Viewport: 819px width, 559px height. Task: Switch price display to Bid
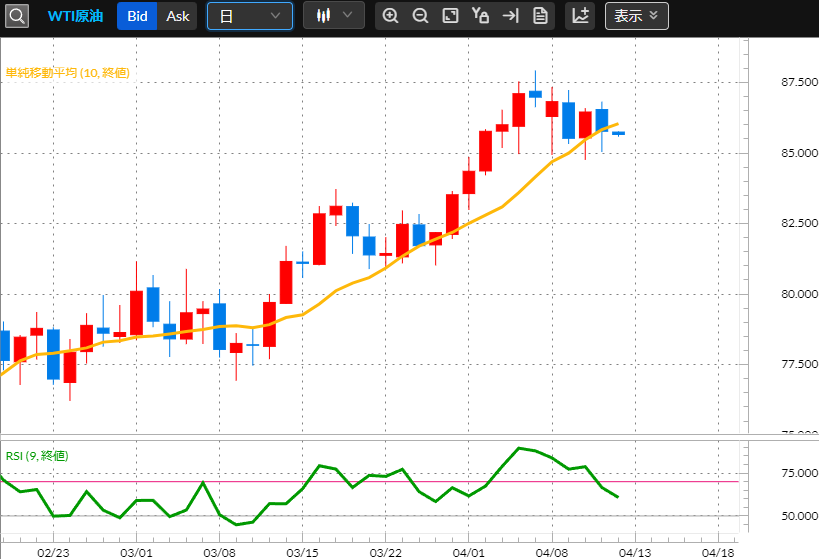point(137,16)
